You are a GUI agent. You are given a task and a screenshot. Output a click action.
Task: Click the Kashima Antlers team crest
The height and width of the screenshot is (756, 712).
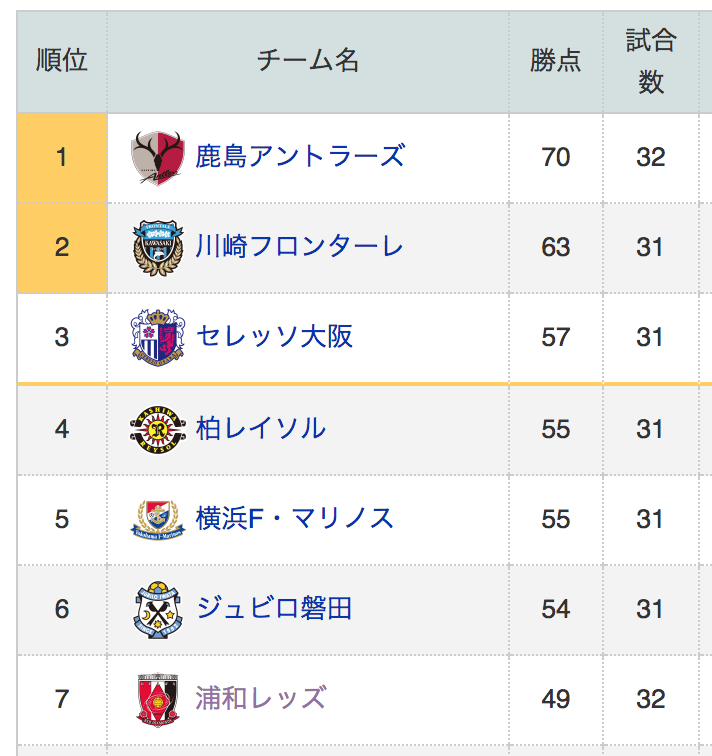coord(158,158)
